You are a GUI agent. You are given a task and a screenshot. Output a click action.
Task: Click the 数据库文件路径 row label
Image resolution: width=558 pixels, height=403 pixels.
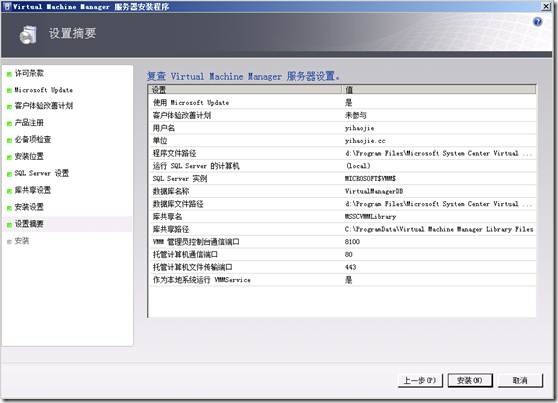pyautogui.click(x=178, y=204)
